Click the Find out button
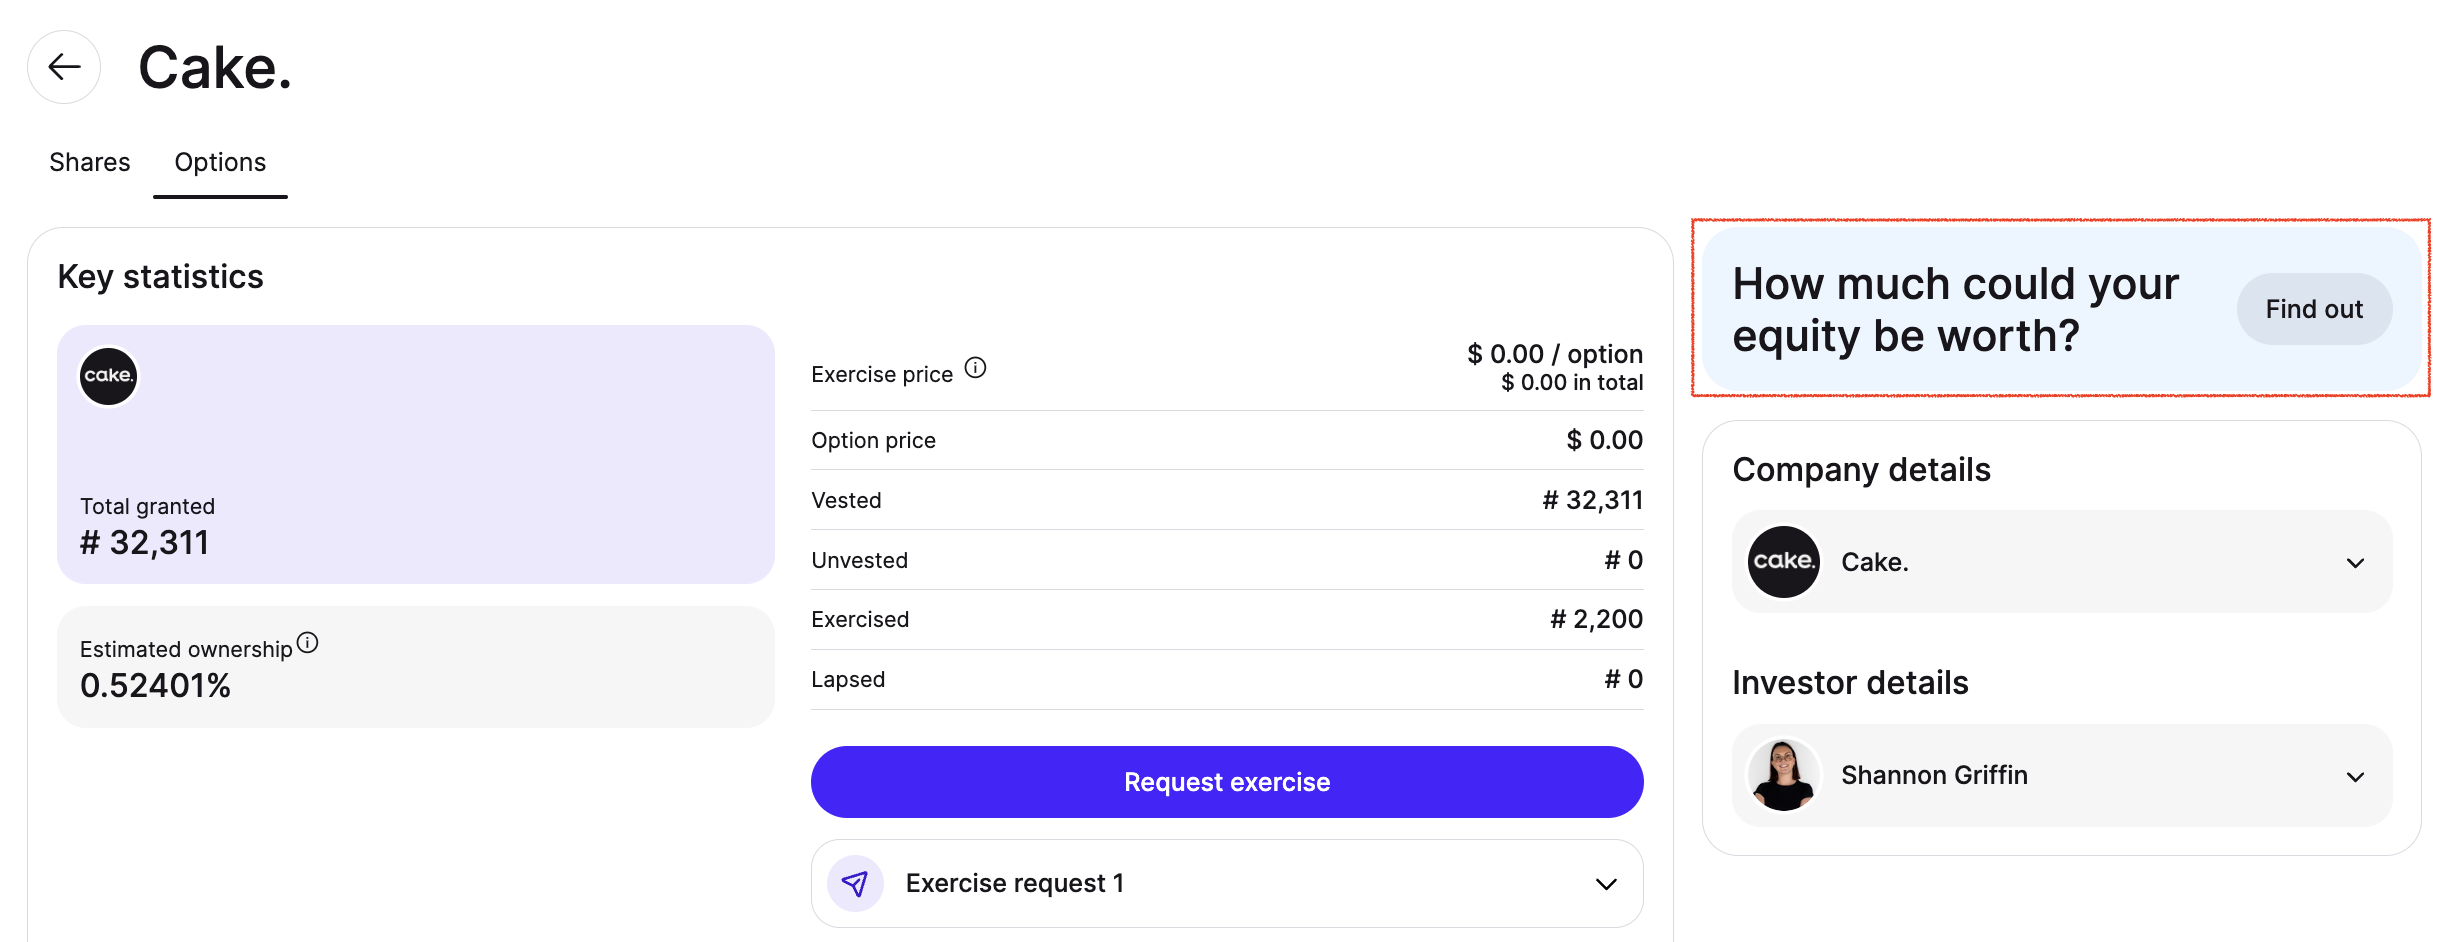 coord(2314,309)
